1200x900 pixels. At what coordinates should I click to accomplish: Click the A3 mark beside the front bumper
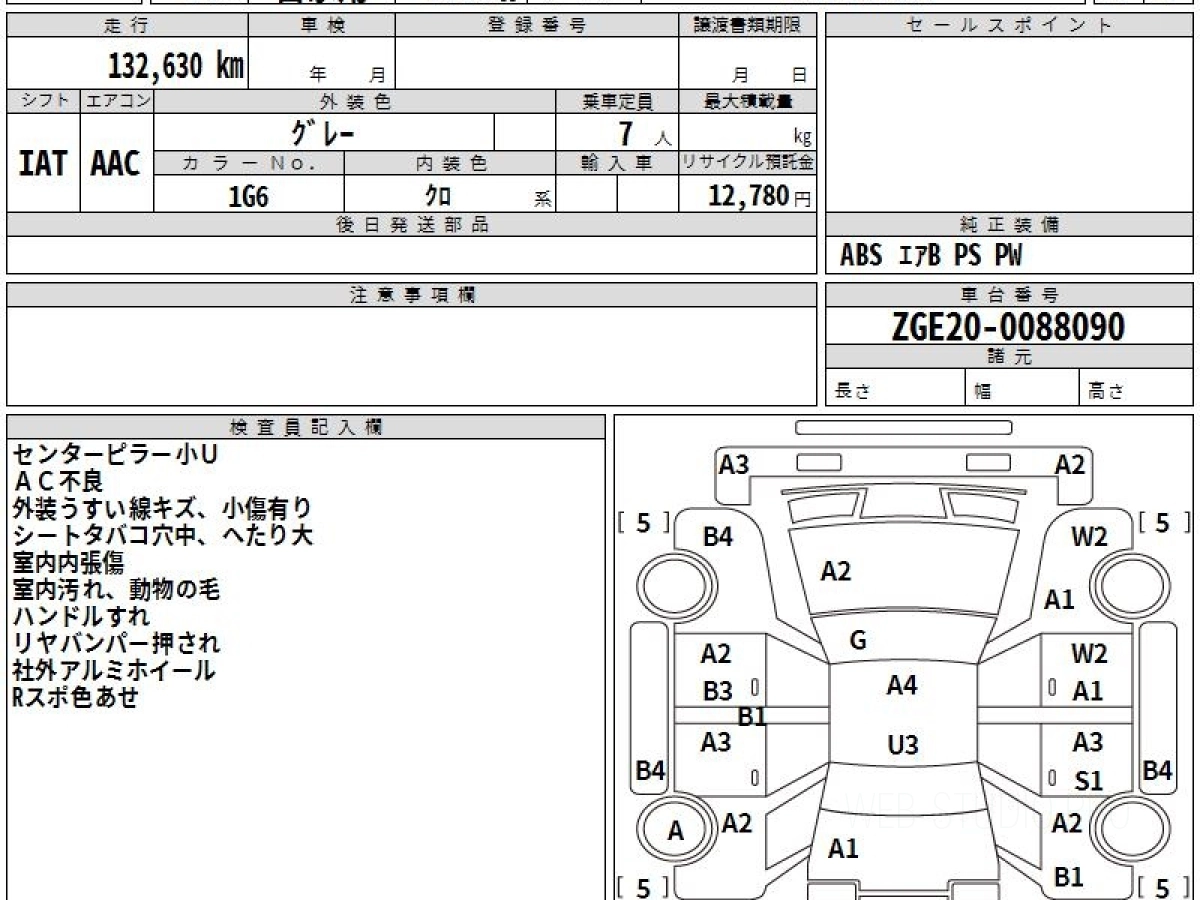pyautogui.click(x=734, y=464)
